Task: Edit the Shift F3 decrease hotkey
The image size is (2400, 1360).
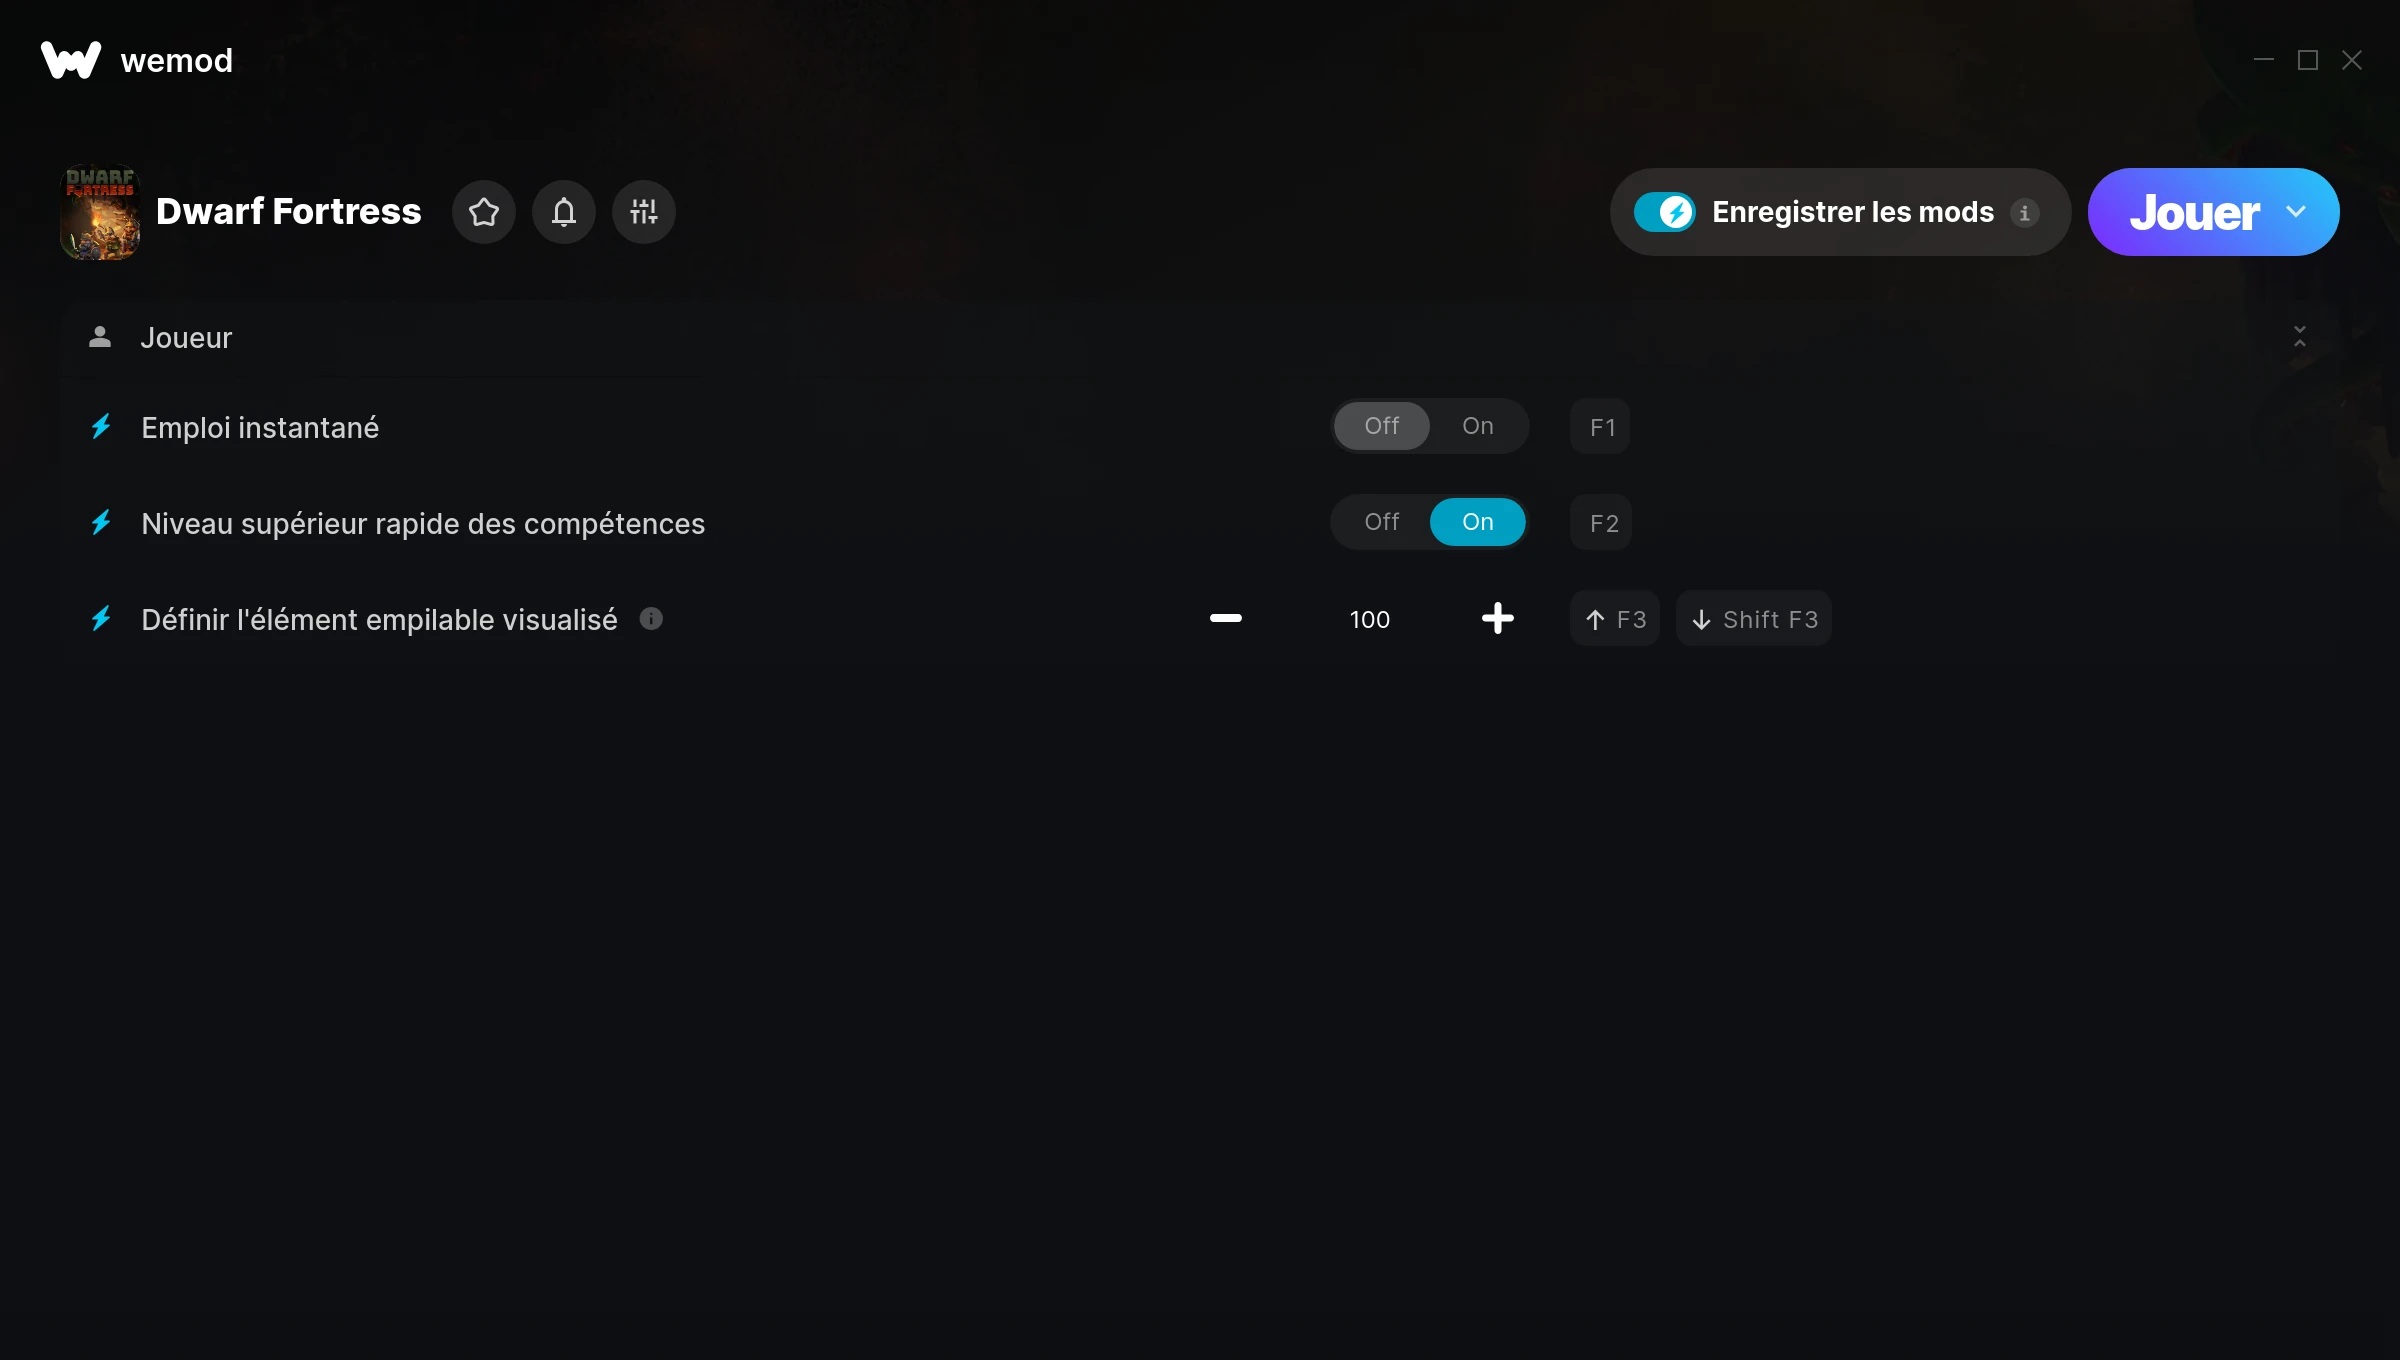Action: 1754,619
